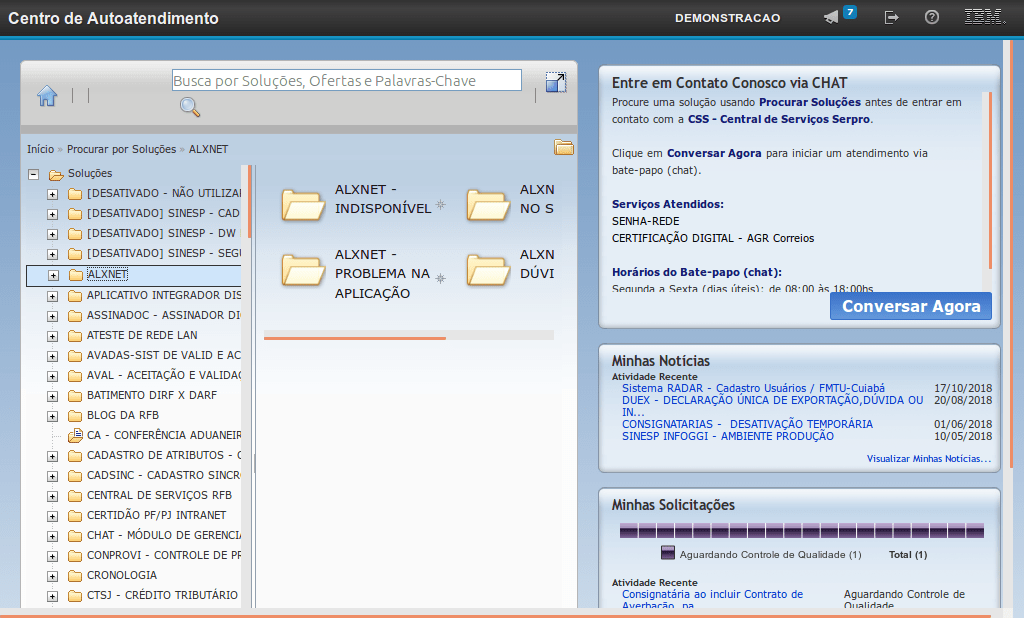
Task: Click the Conversar Agora button
Action: tap(911, 306)
